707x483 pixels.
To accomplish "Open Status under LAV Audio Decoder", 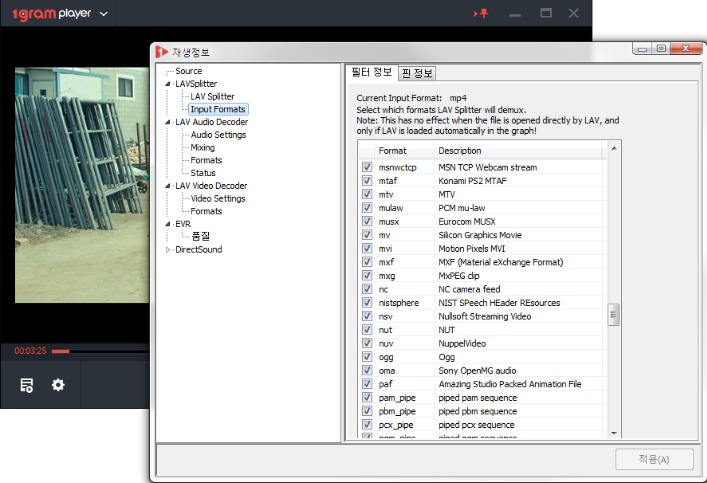I will (203, 173).
